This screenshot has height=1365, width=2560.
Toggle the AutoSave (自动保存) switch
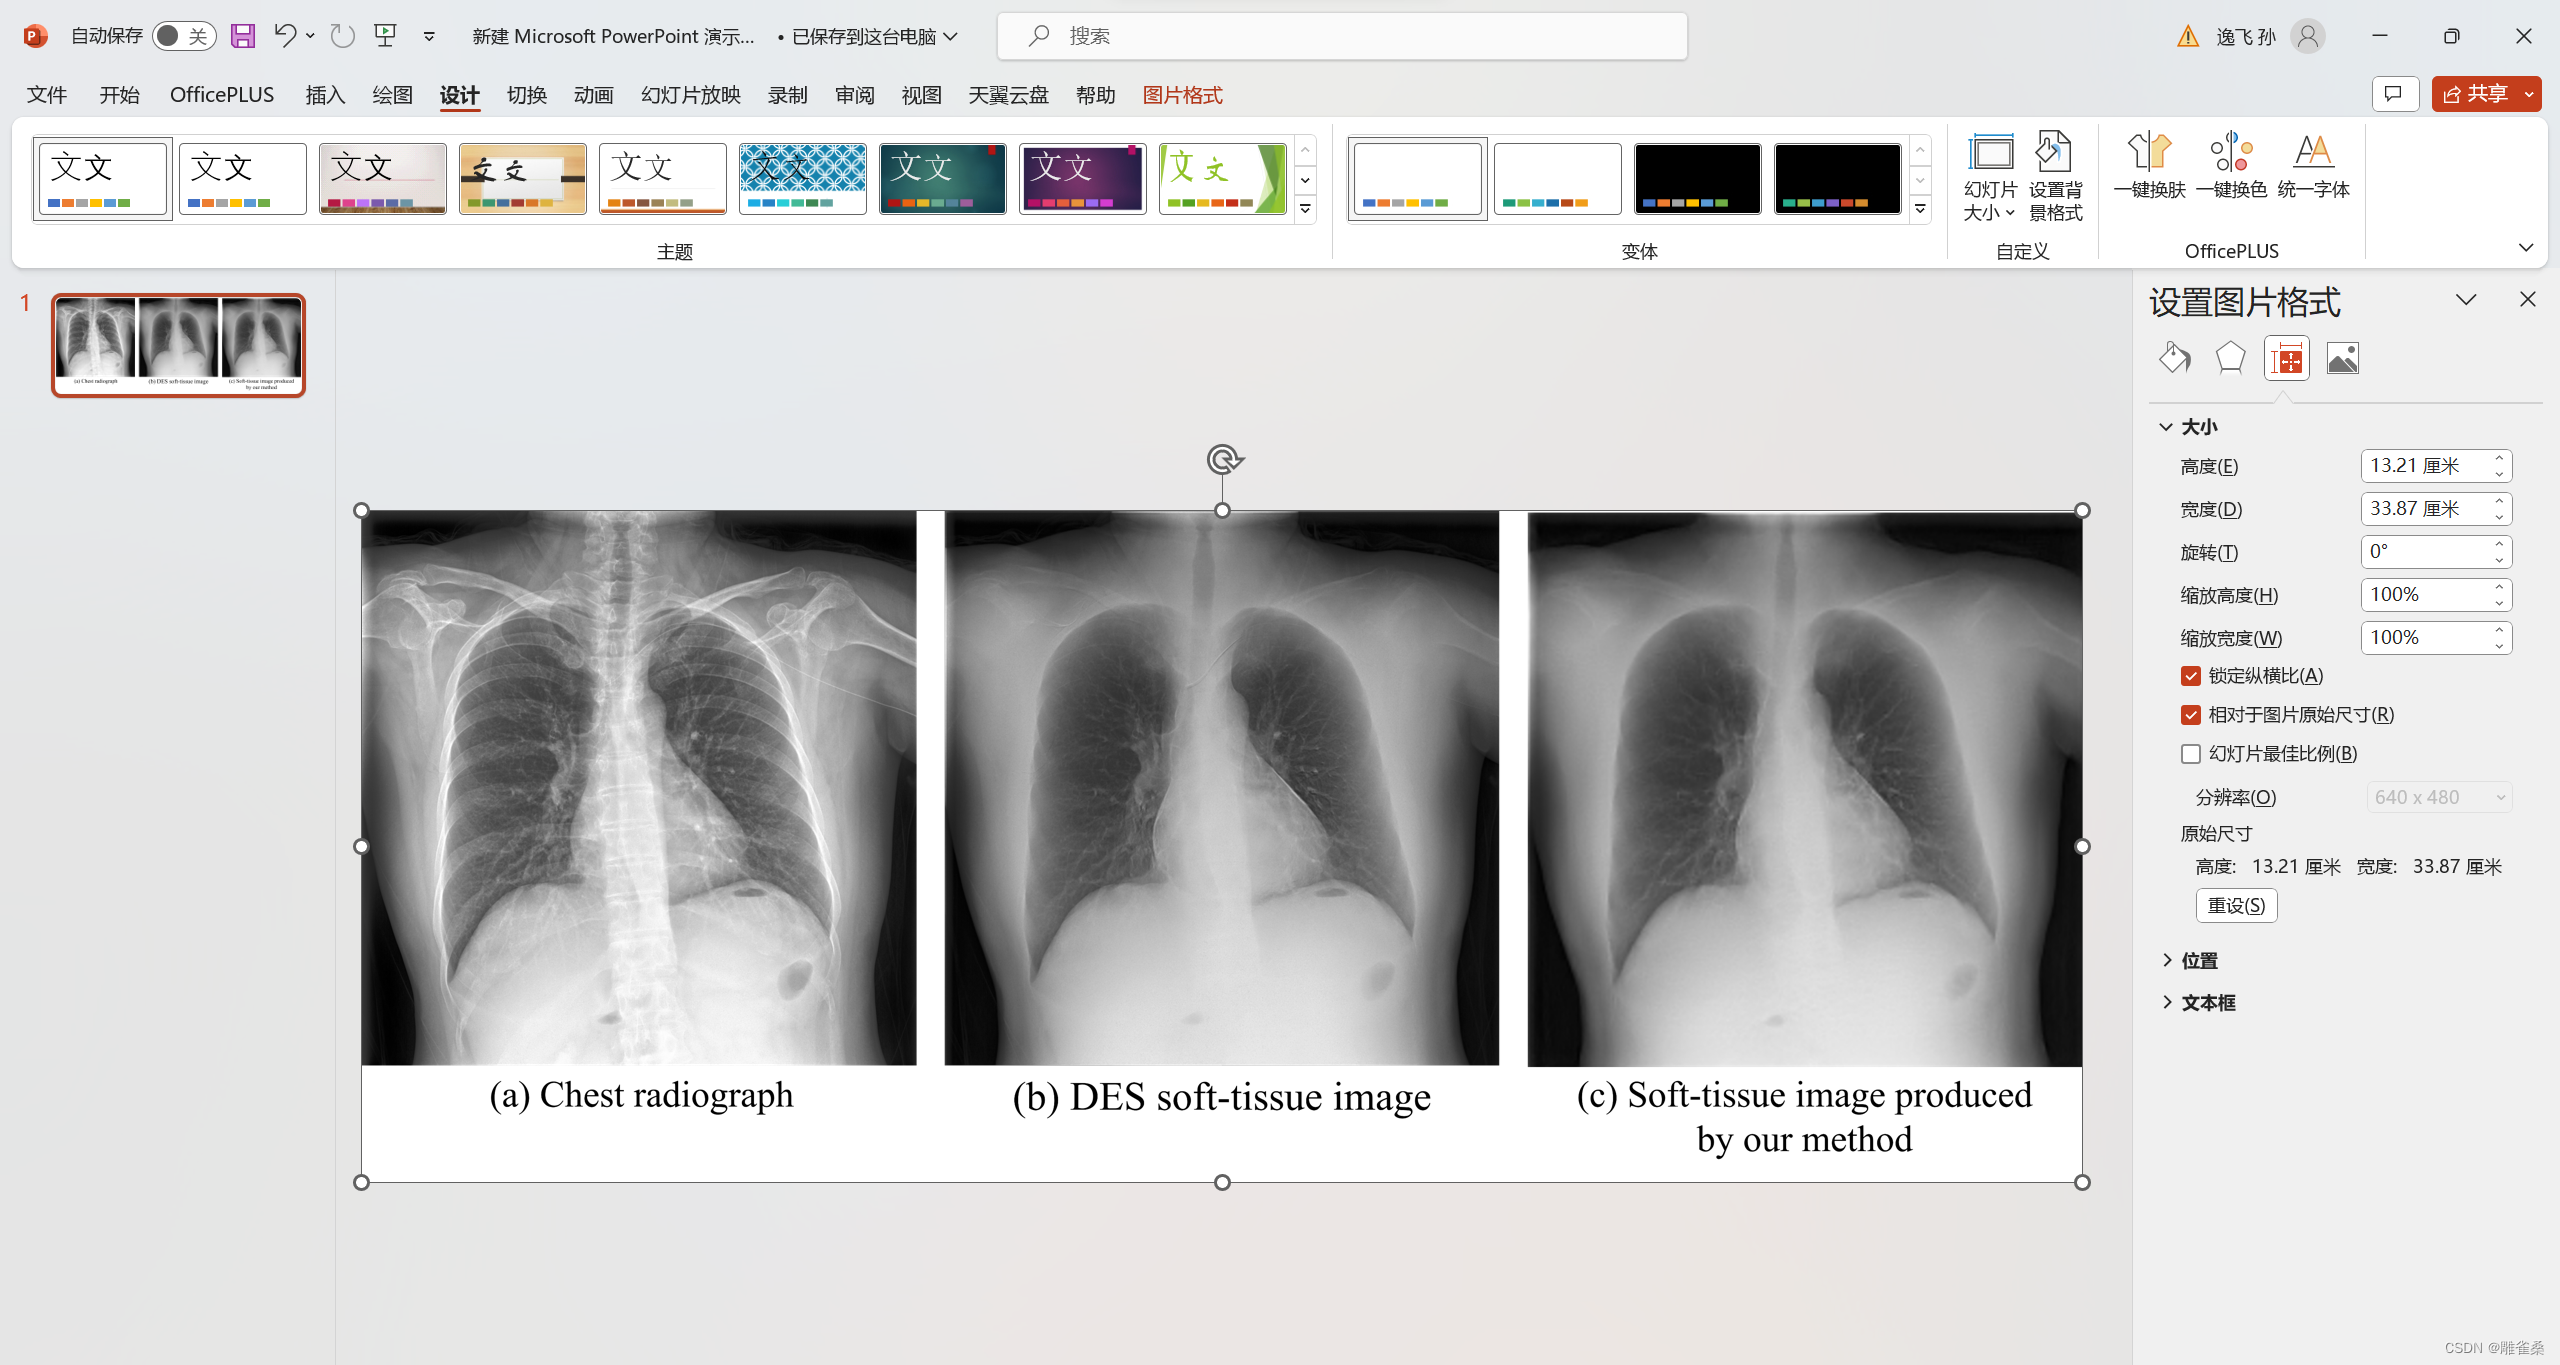(184, 36)
